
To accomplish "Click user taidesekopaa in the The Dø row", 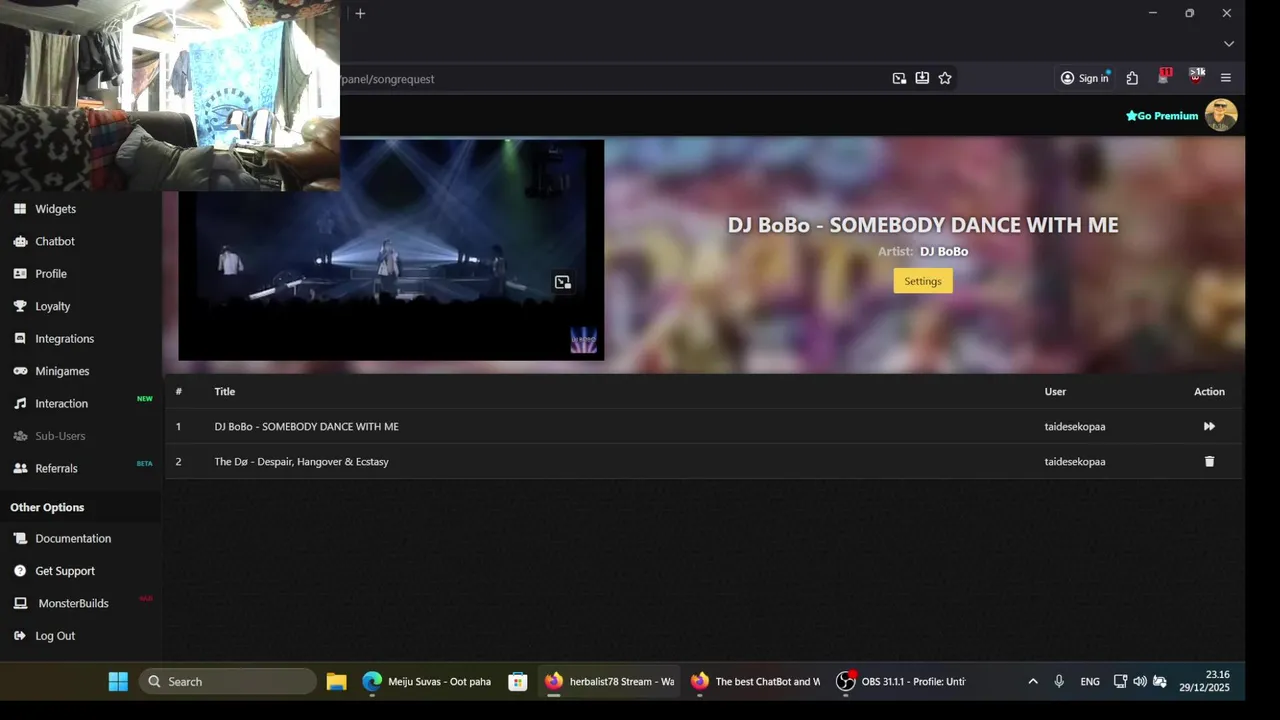I will point(1075,462).
